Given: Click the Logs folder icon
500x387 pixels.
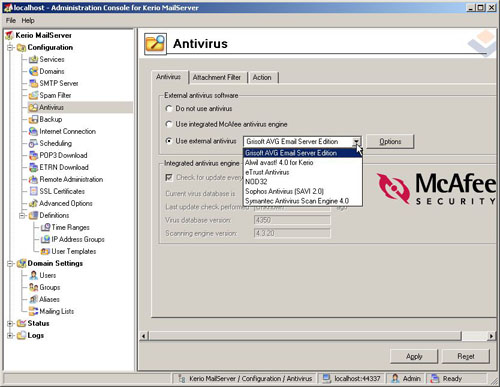Looking at the screenshot, I should pyautogui.click(x=21, y=335).
